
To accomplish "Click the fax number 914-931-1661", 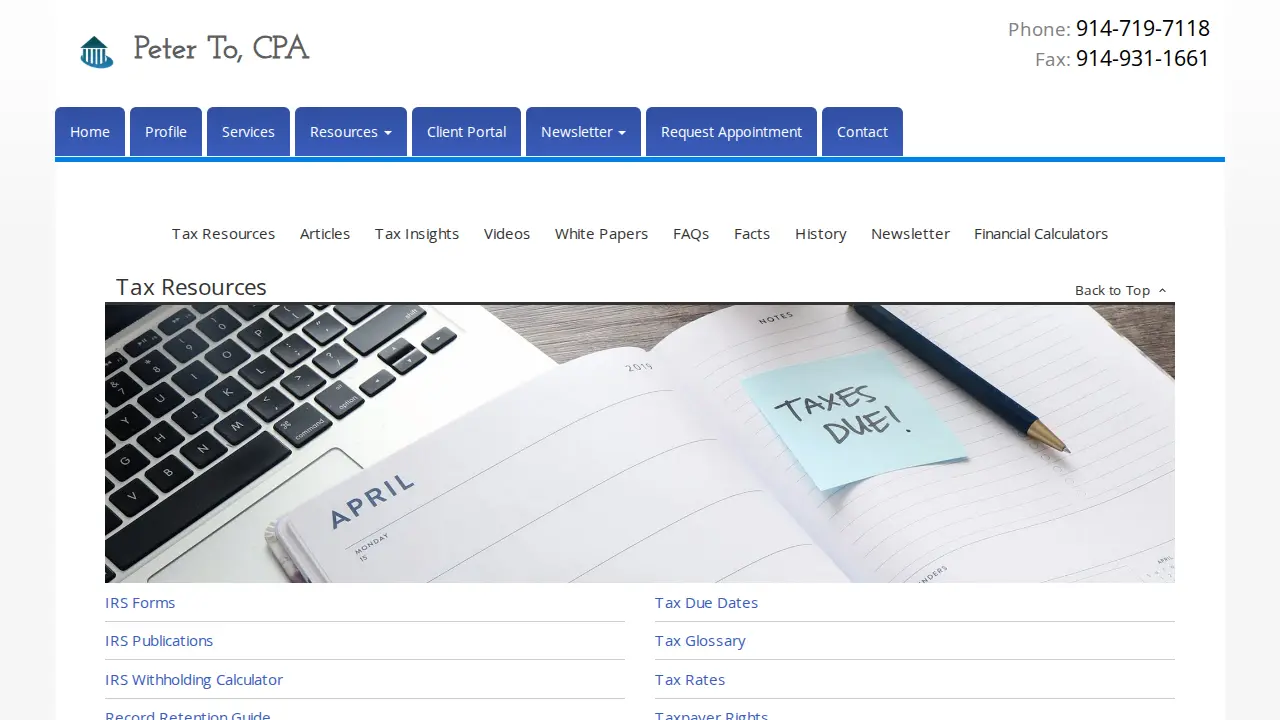I will click(x=1143, y=59).
